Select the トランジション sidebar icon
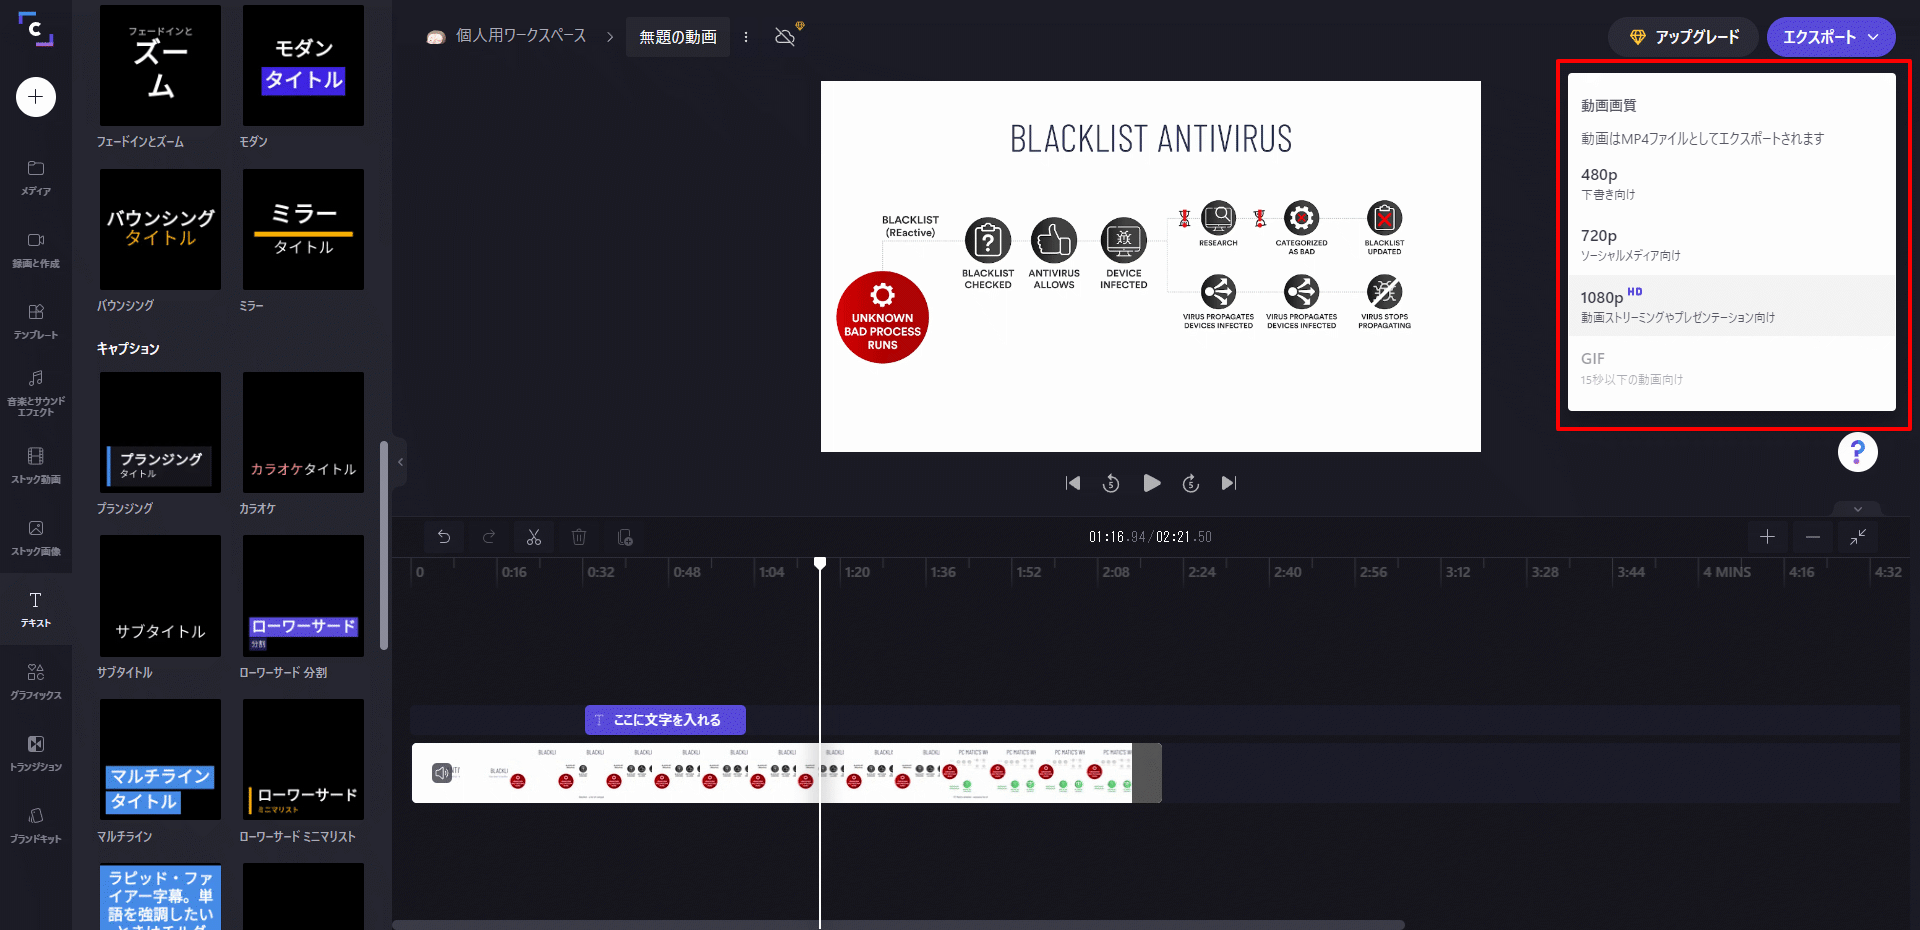This screenshot has width=1920, height=930. tap(36, 753)
